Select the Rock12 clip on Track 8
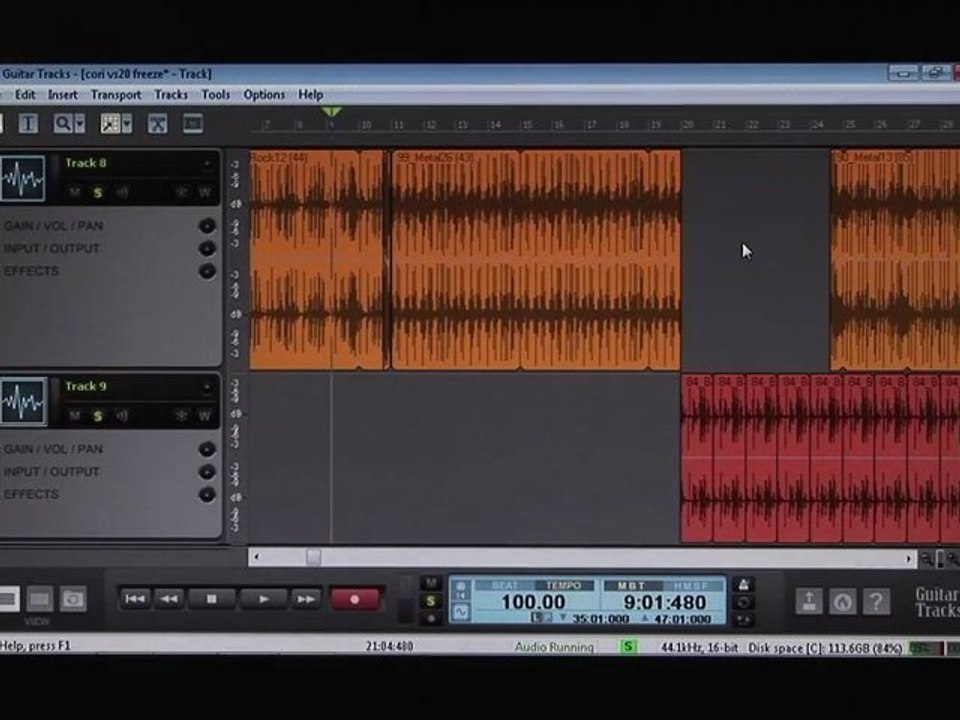 (x=318, y=260)
